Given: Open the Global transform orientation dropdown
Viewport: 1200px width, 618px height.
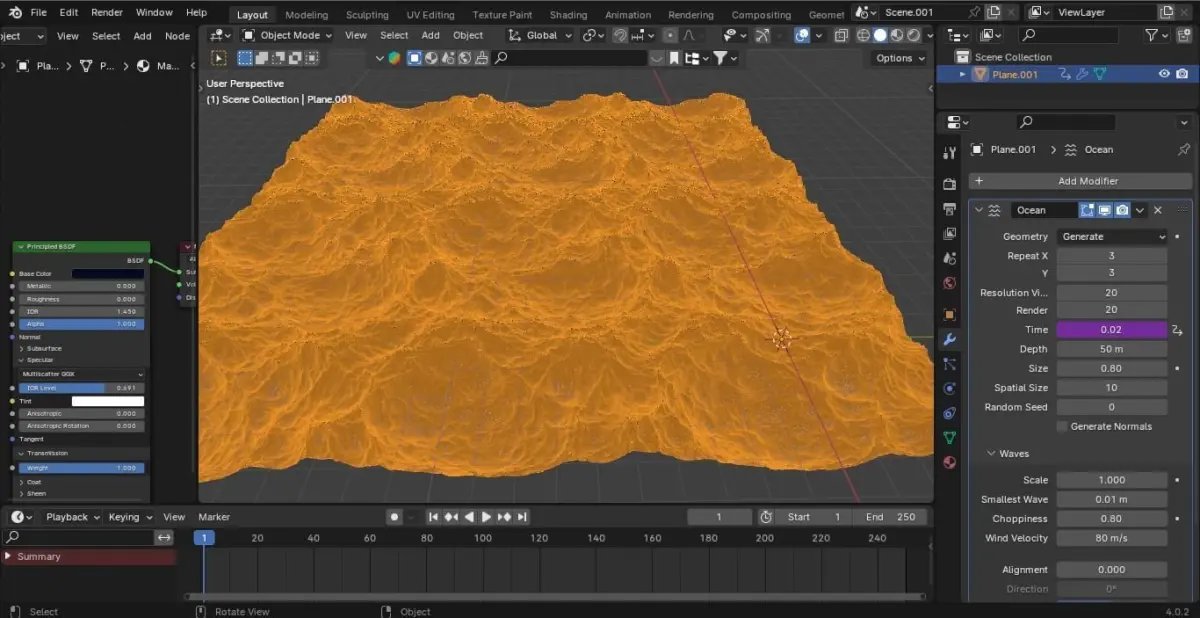Looking at the screenshot, I should 541,35.
